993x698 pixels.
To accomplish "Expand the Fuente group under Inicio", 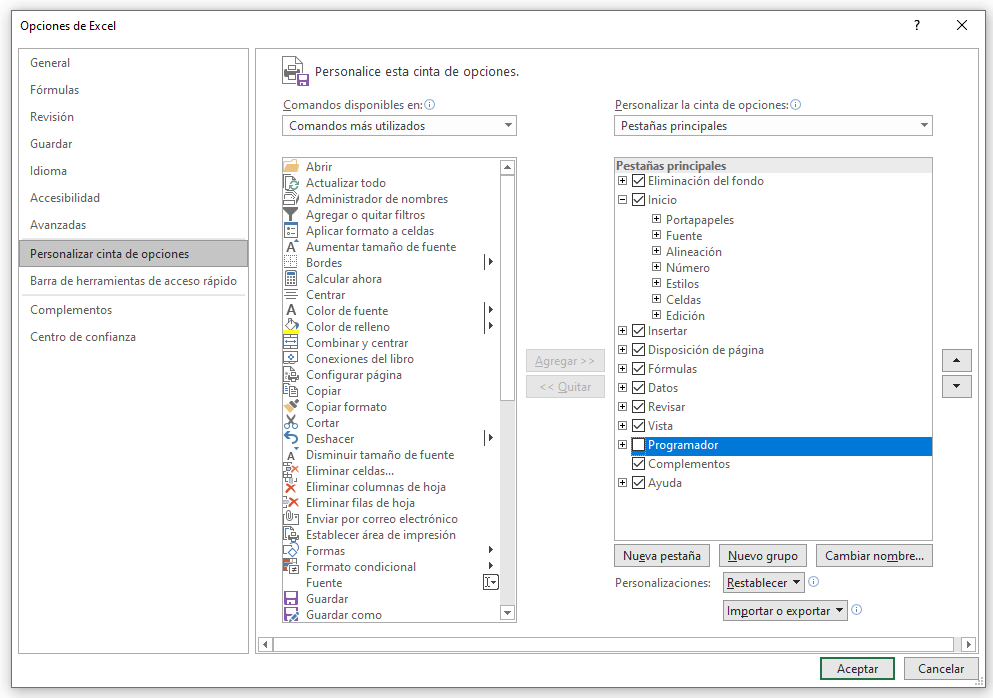I will click(x=657, y=234).
